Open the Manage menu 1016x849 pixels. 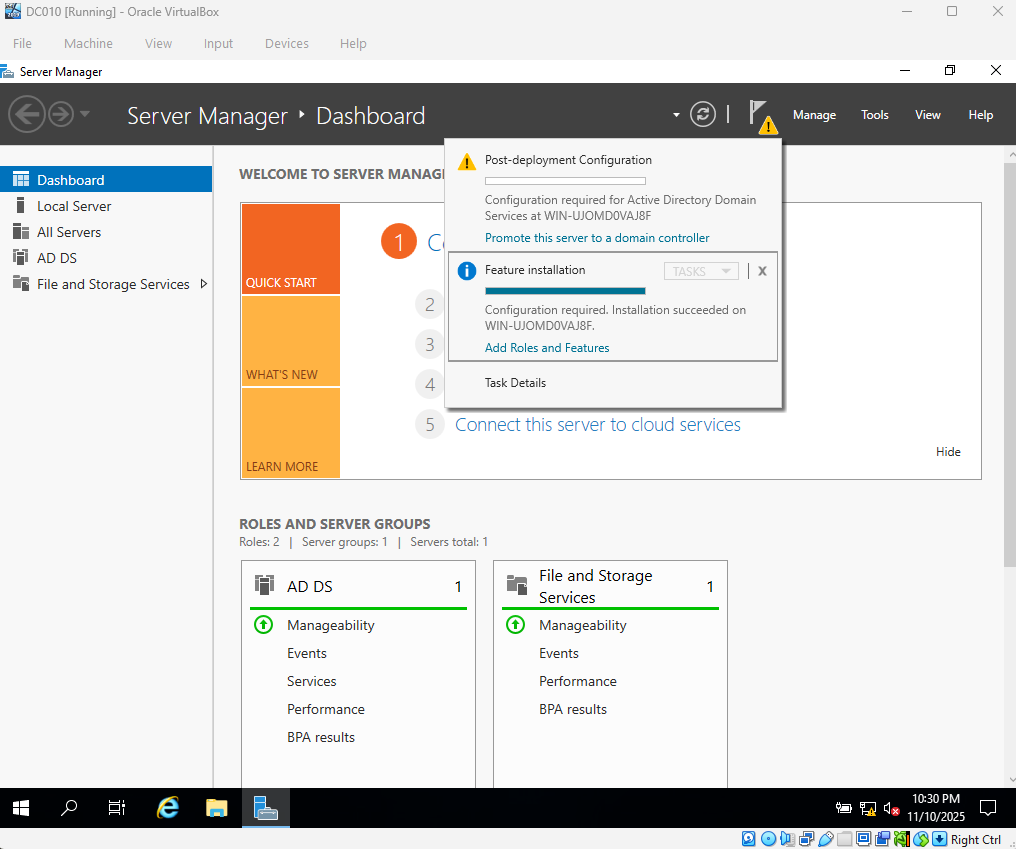[x=813, y=114]
